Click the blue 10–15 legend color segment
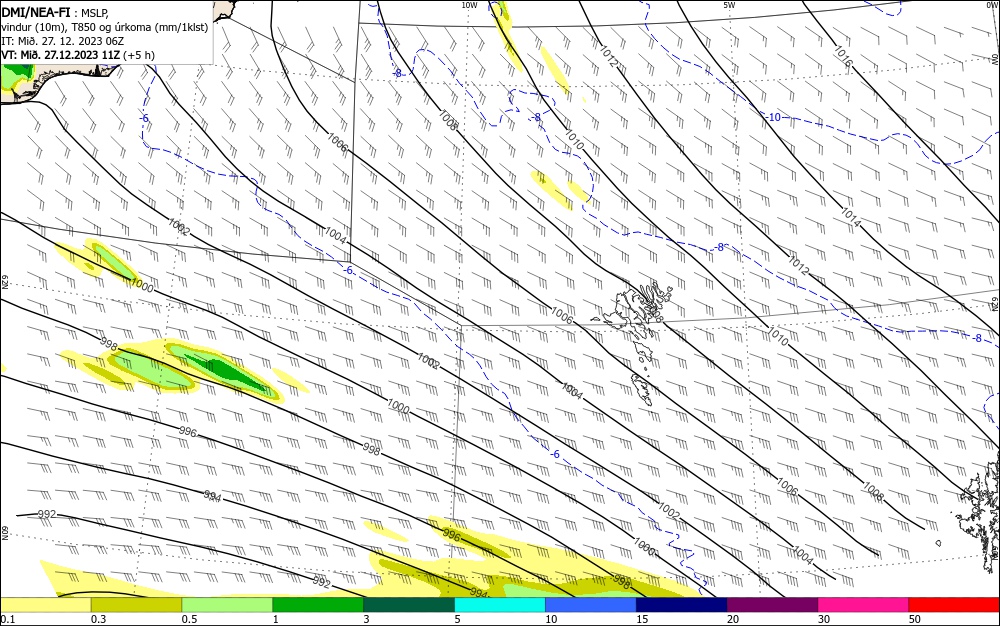The image size is (1000, 626). [591, 605]
